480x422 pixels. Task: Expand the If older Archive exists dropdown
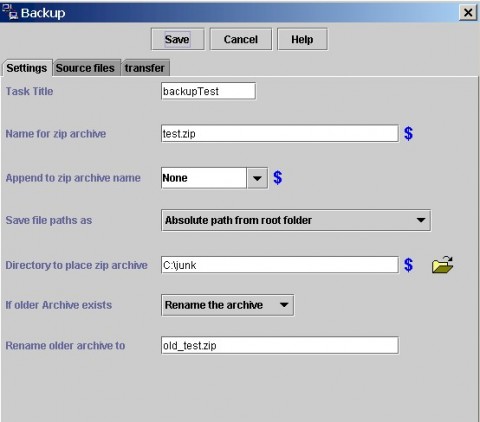[x=227, y=305]
